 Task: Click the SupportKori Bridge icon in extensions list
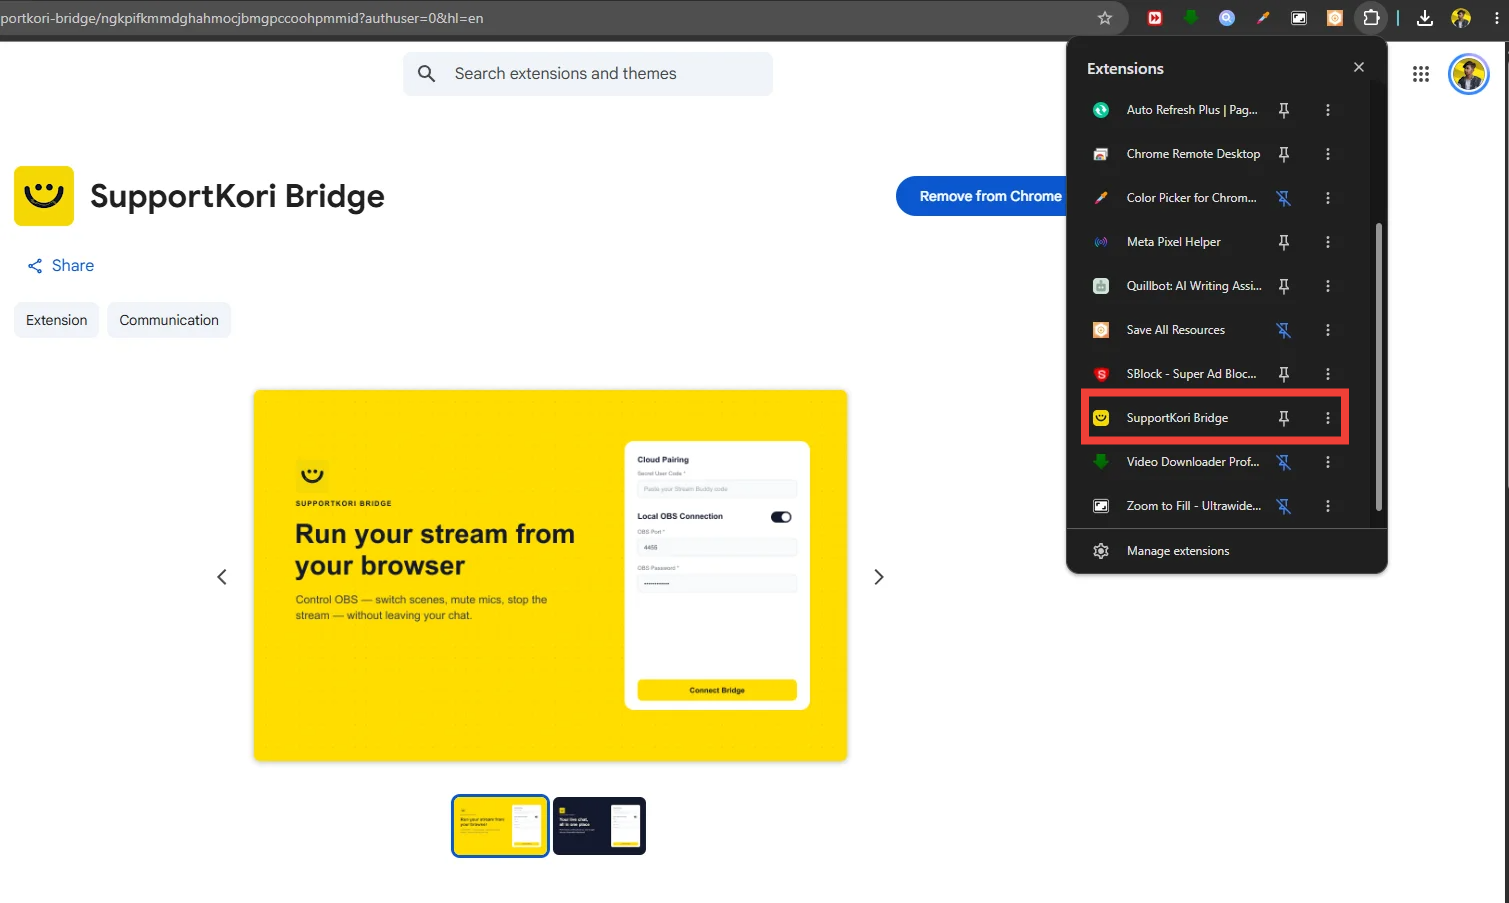1101,418
